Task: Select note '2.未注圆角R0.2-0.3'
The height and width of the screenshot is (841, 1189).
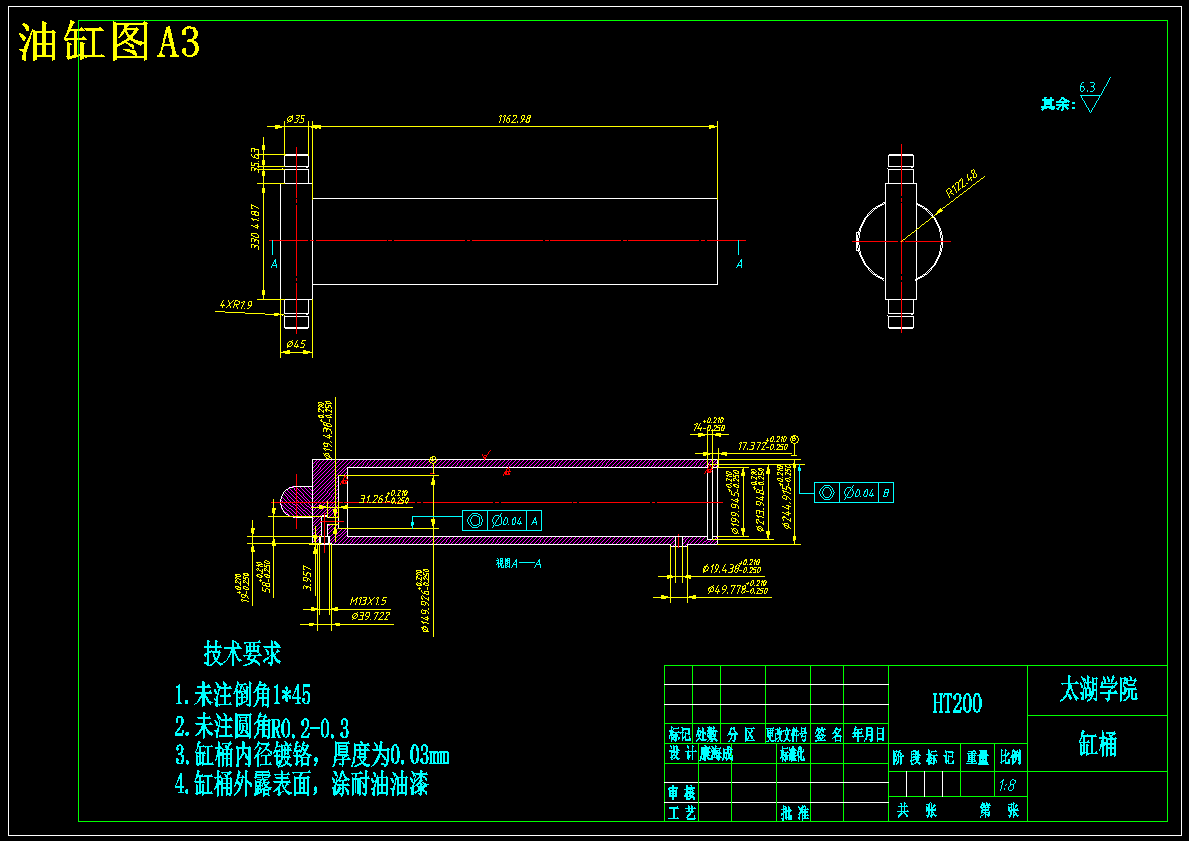Action: [x=262, y=727]
